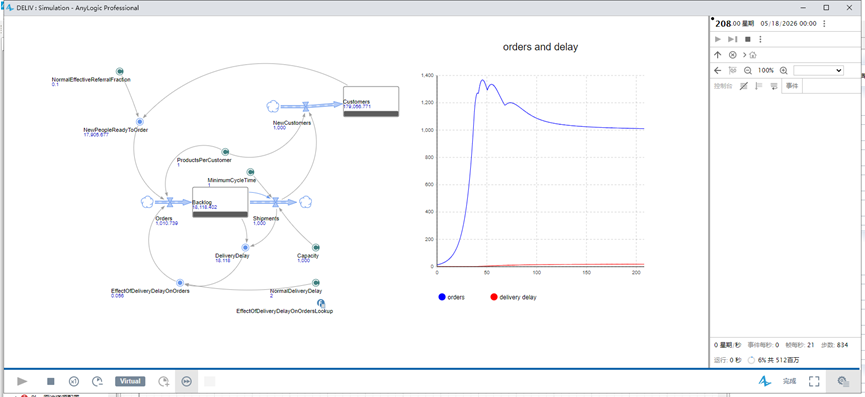Toggle Virtual time mode button
The image size is (865, 397).
click(130, 381)
